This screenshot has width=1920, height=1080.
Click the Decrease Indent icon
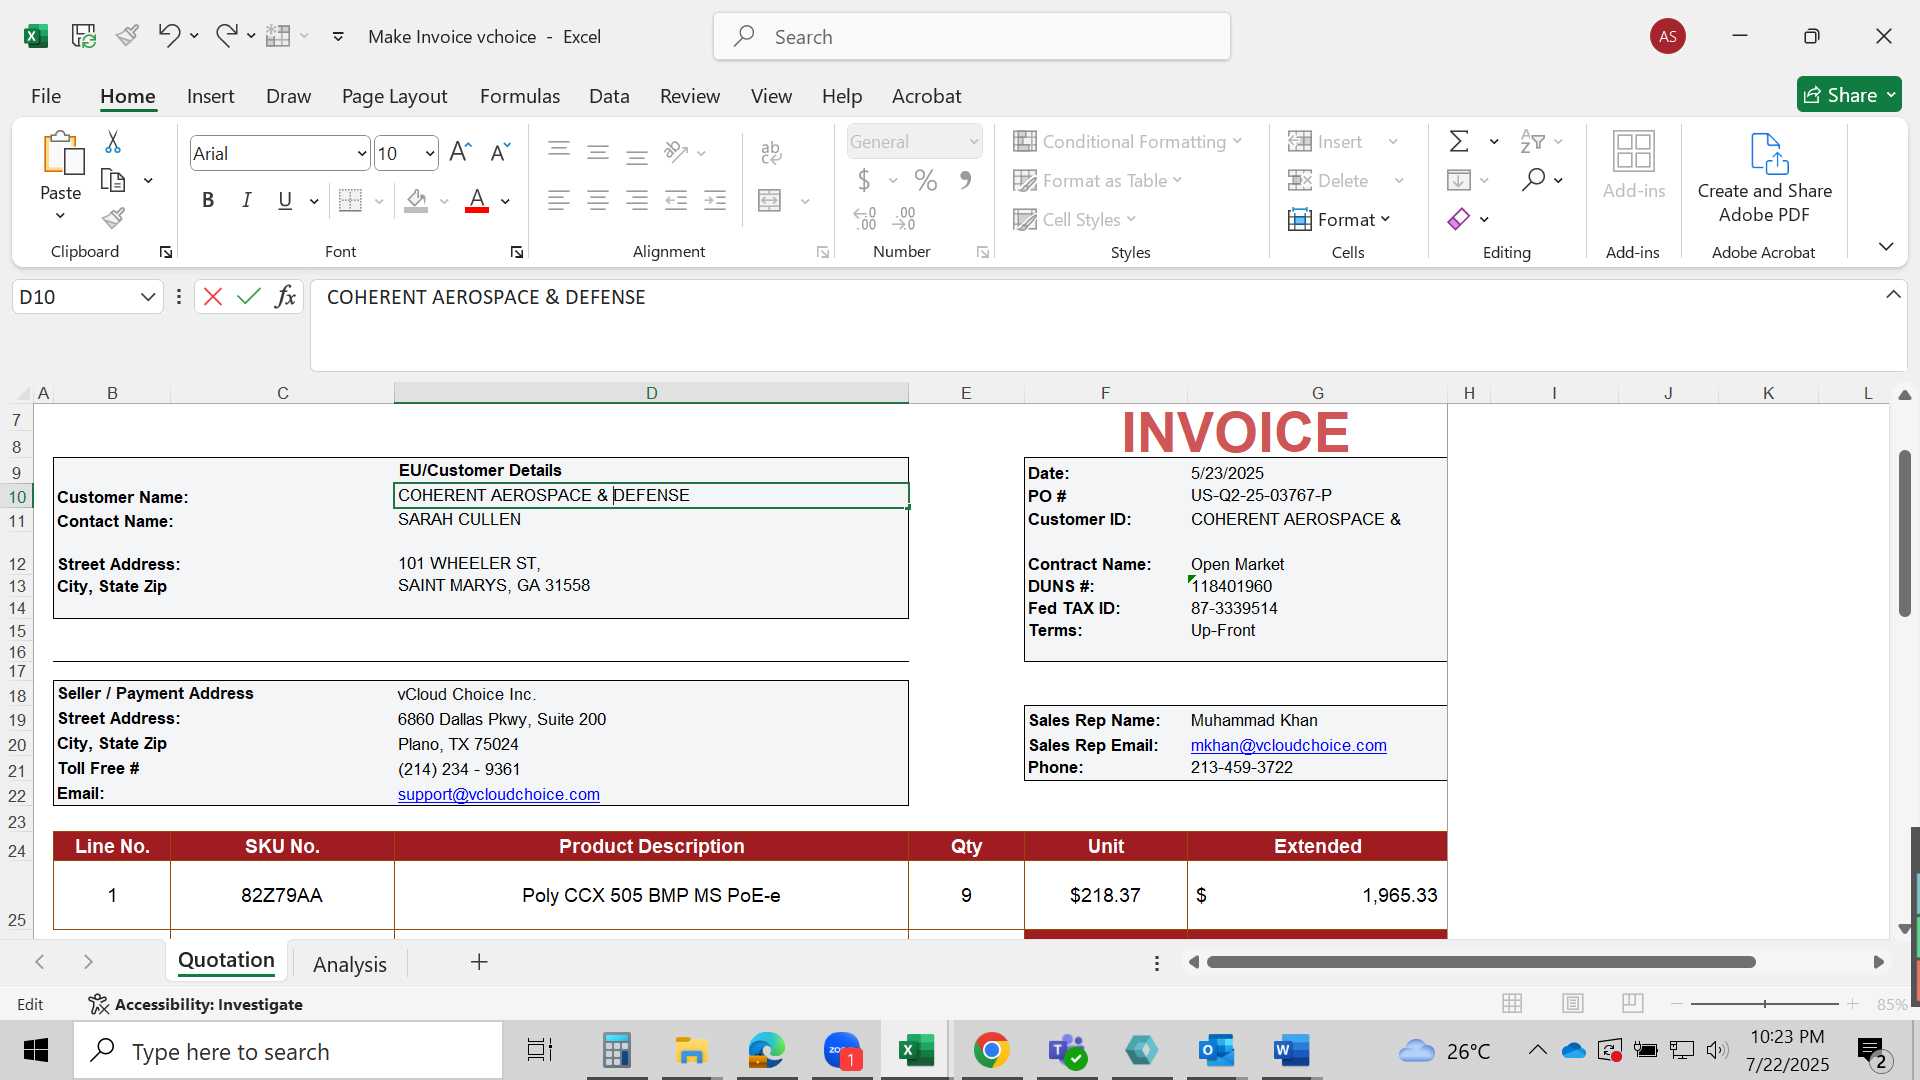(x=676, y=201)
